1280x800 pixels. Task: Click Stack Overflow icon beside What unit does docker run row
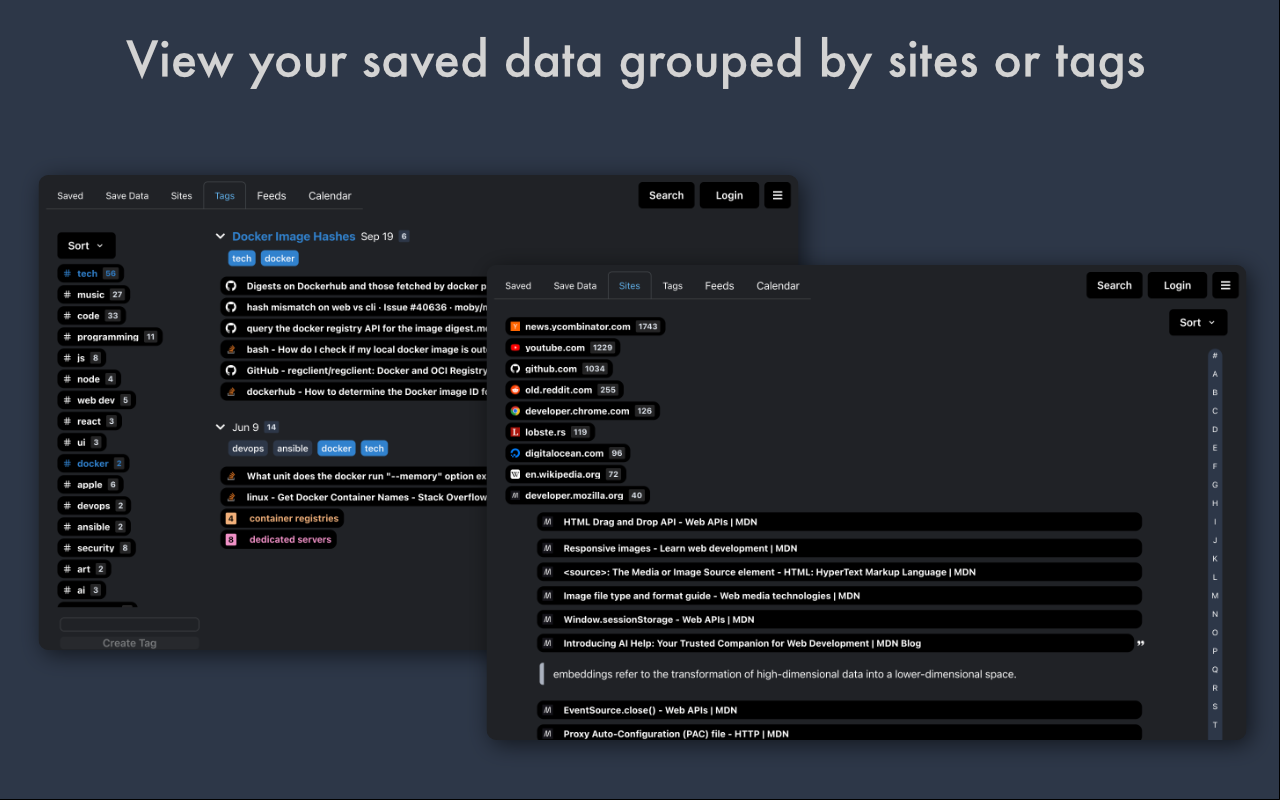pyautogui.click(x=230, y=476)
